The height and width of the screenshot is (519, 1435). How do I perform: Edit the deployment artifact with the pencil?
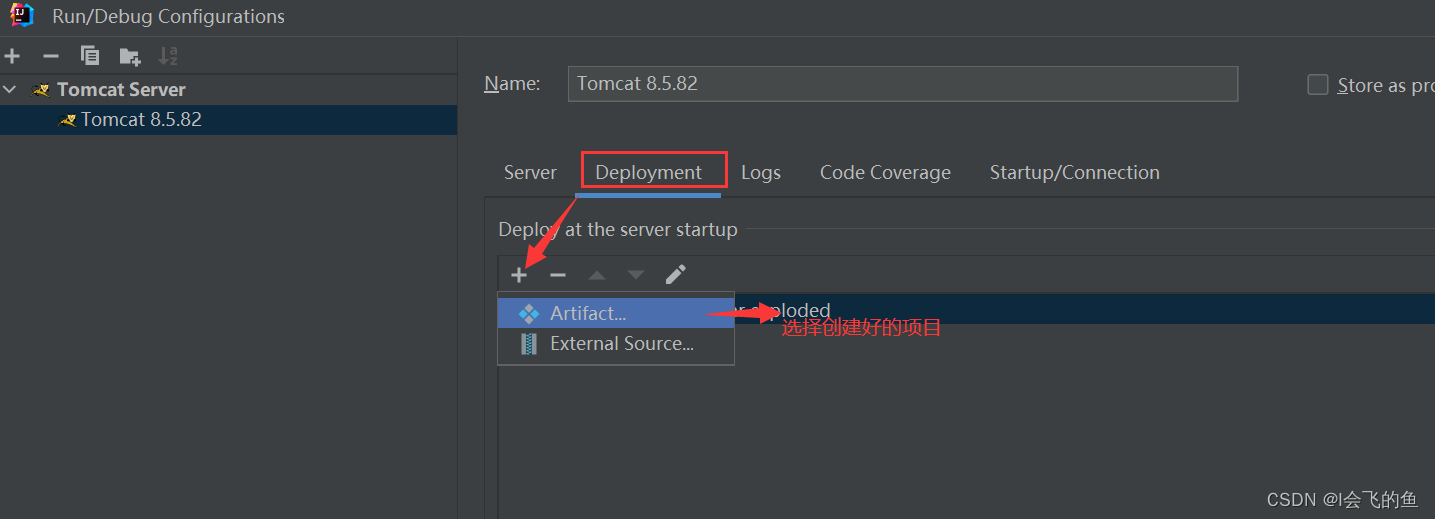676,274
